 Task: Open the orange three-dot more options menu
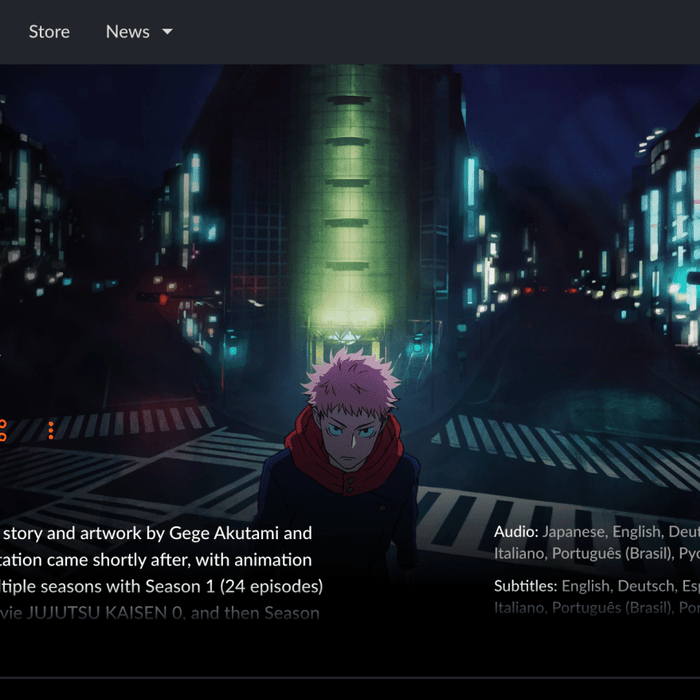(x=51, y=431)
